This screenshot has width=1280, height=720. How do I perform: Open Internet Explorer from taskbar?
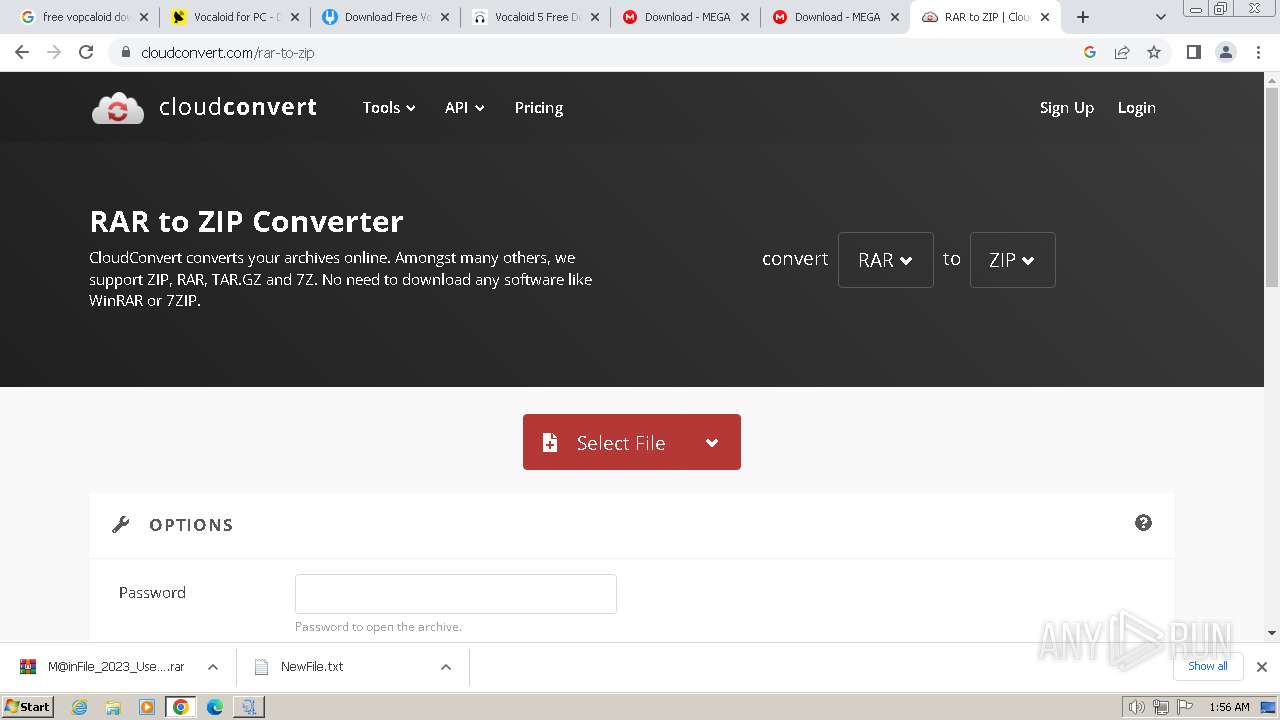(x=79, y=707)
